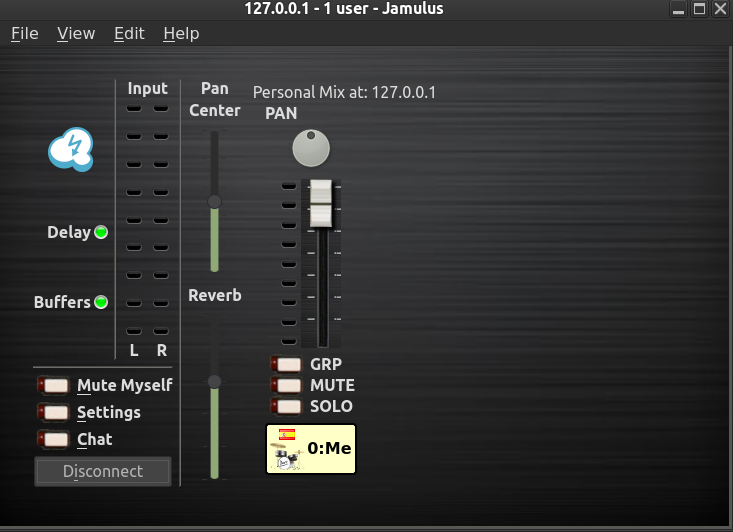The width and height of the screenshot is (733, 532).
Task: Click the Delay label
Action: coord(69,232)
